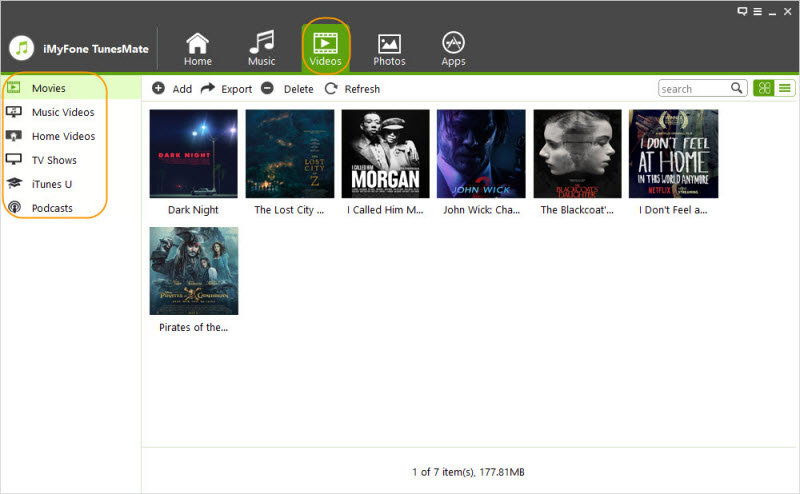Click the search magnifier icon
The image size is (800, 494).
tap(737, 88)
